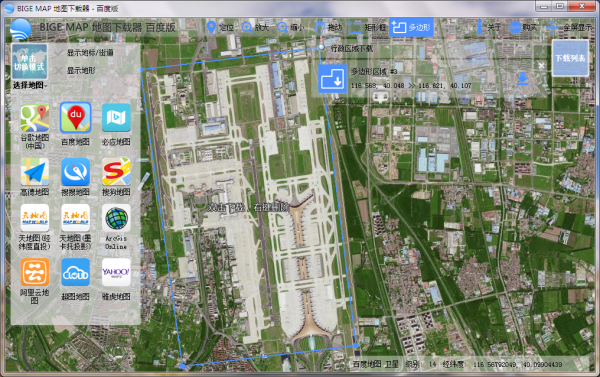Open the download list (下载列表) panel
The width and height of the screenshot is (600, 377).
tap(570, 58)
